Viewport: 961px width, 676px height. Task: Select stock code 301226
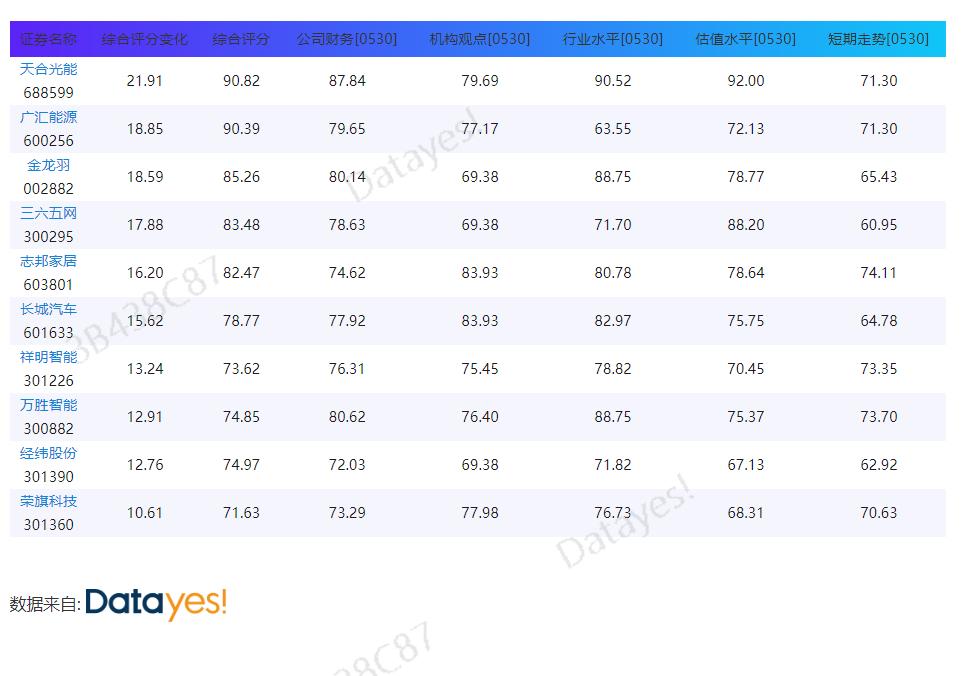(48, 381)
